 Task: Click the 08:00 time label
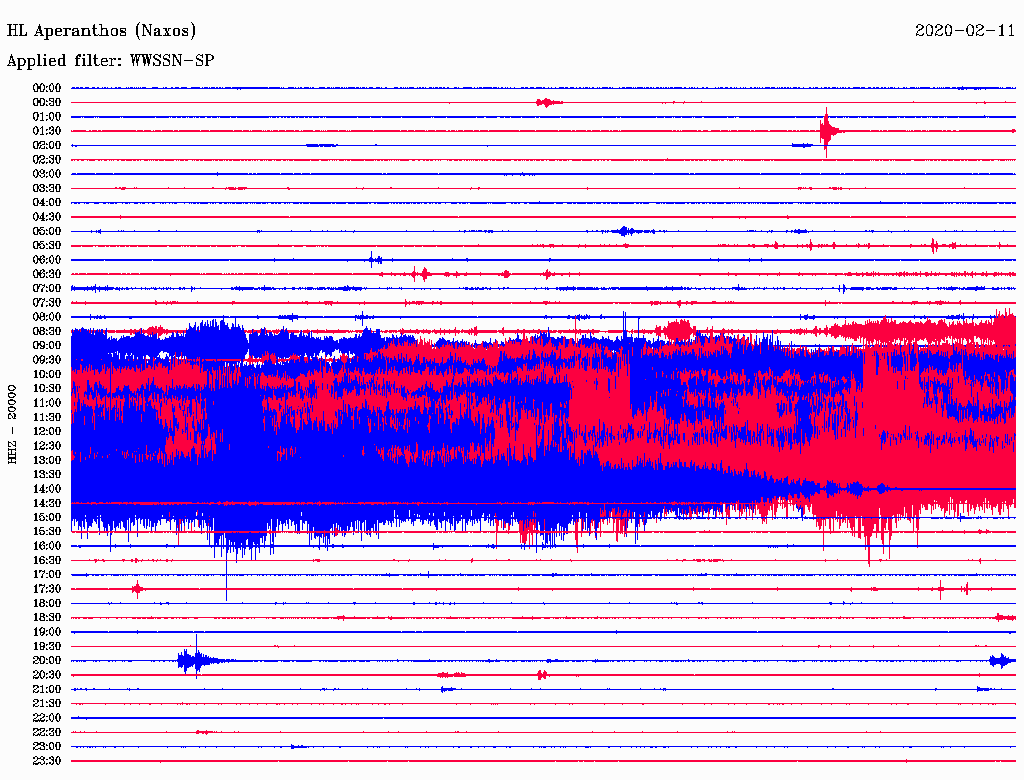[x=47, y=317]
